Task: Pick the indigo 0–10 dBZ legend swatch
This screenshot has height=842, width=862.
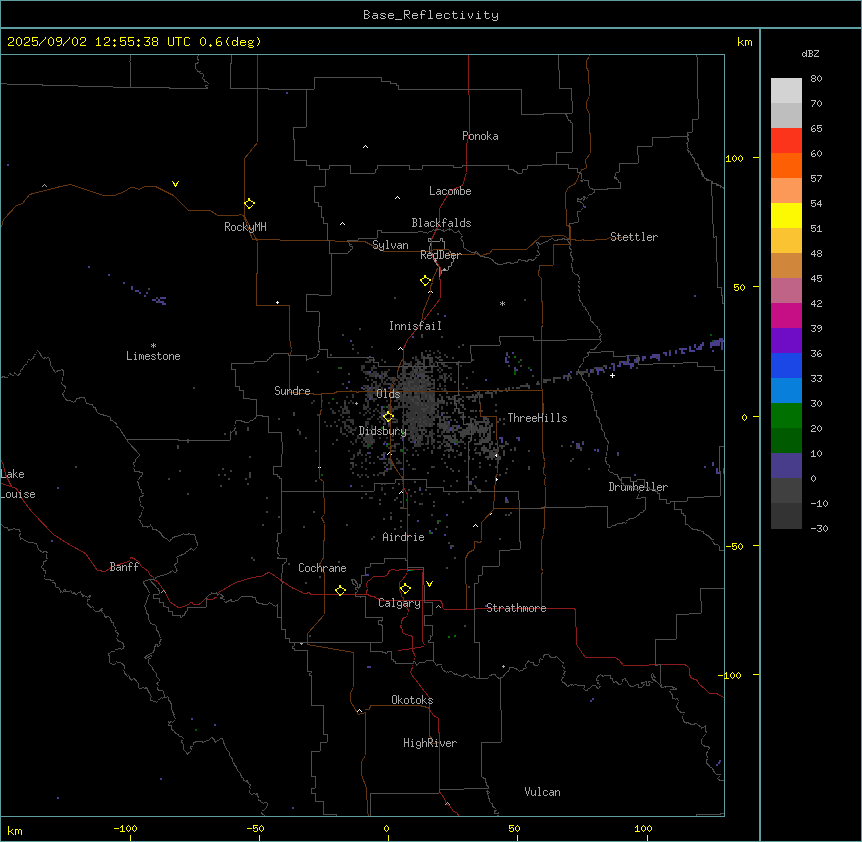Action: coord(786,466)
